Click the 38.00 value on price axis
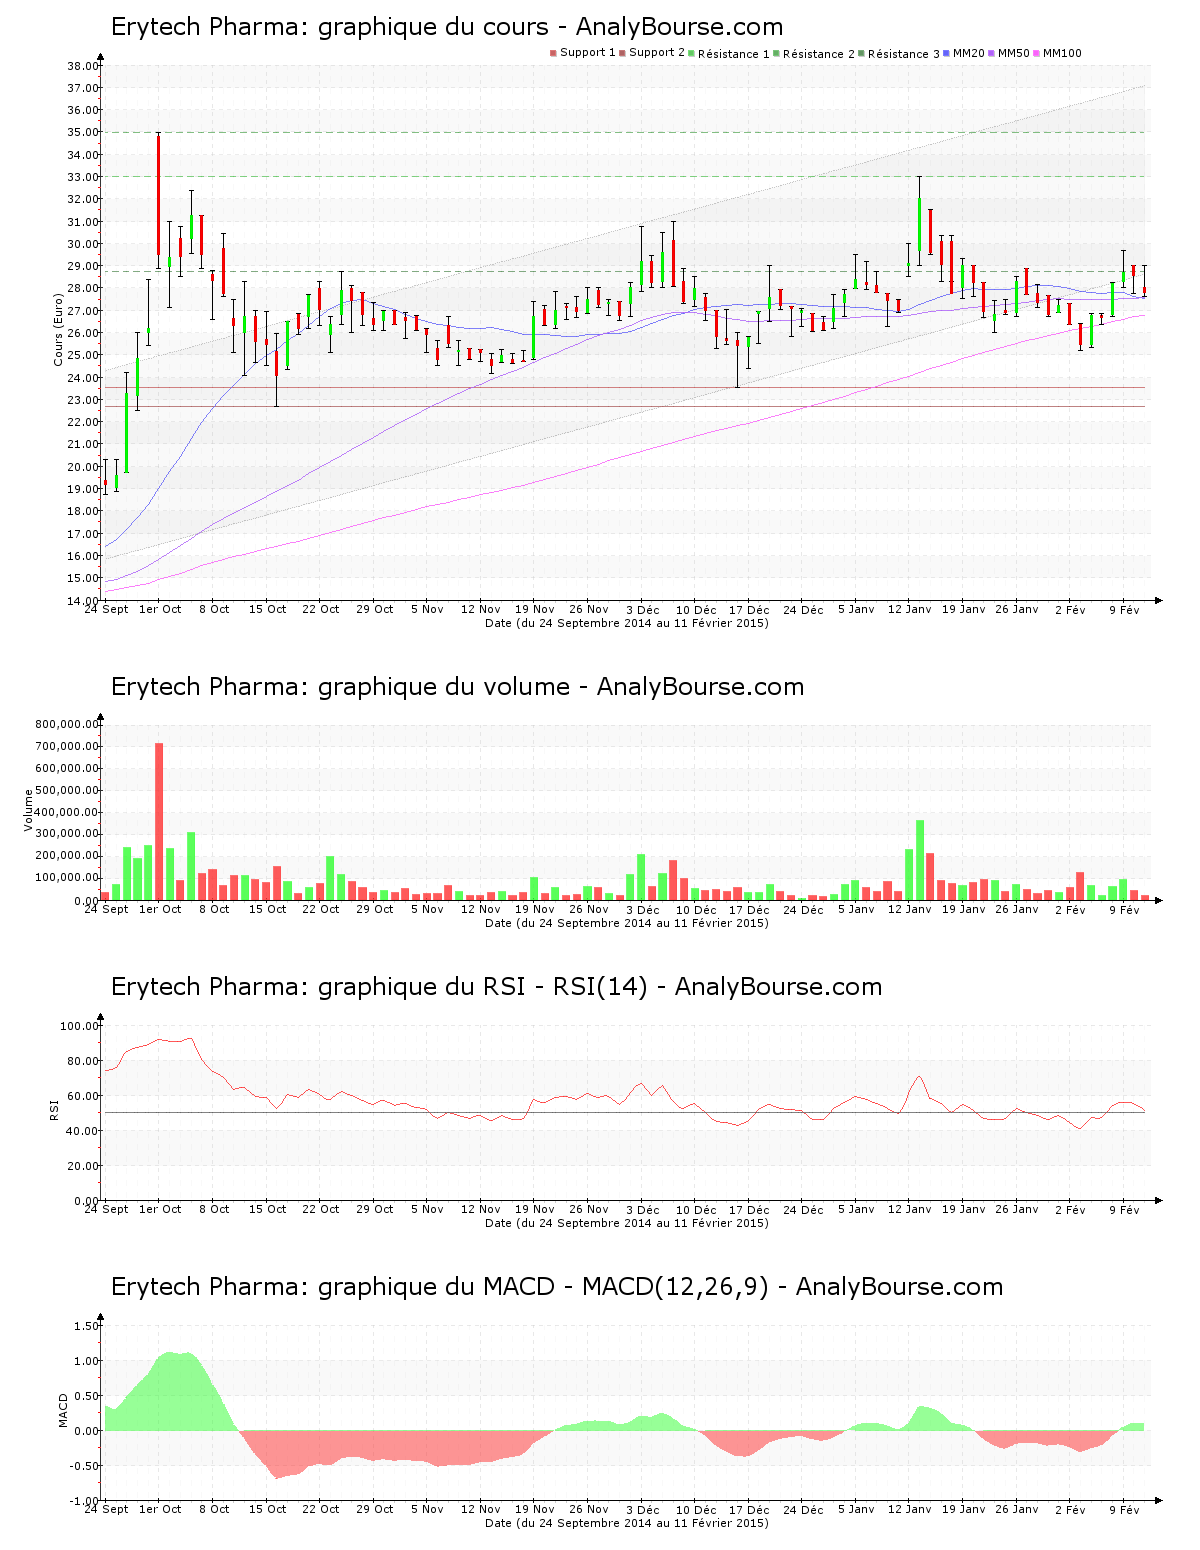 [83, 66]
